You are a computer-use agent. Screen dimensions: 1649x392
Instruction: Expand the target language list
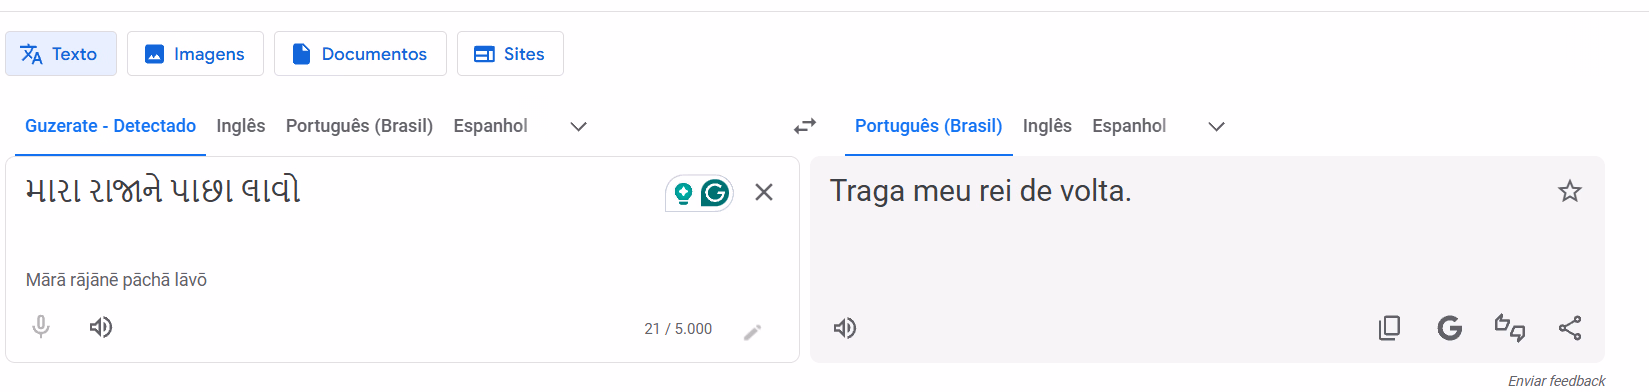1216,126
